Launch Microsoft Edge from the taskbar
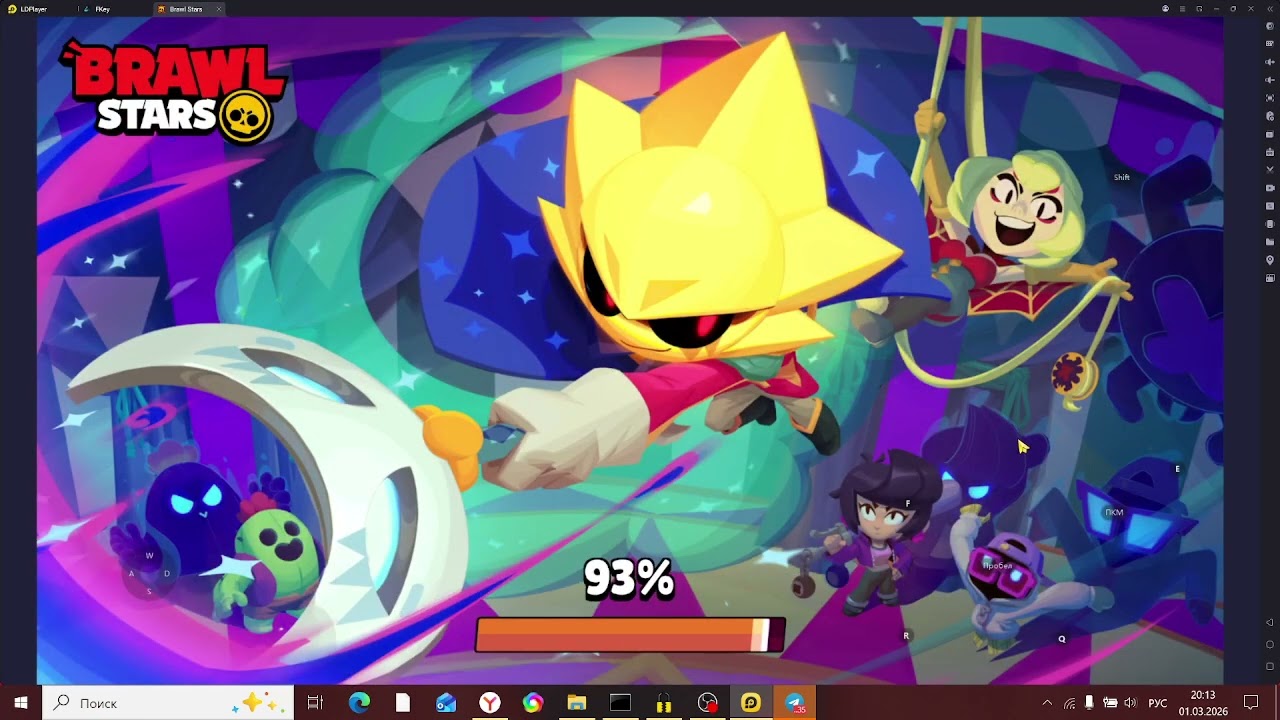This screenshot has width=1280, height=720. pos(359,703)
